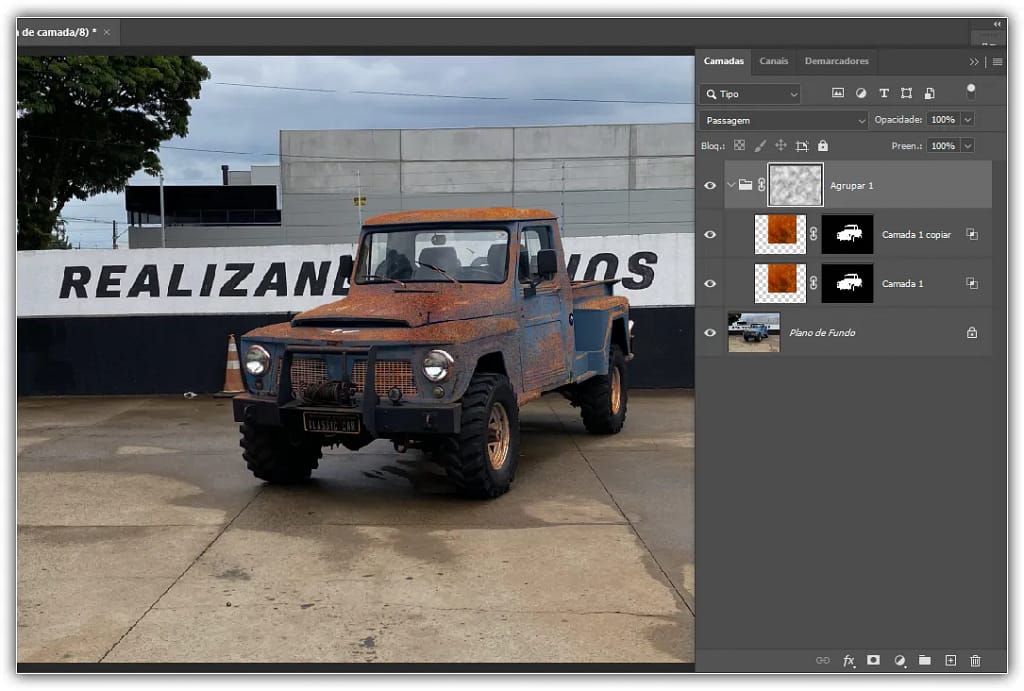Select Camada 1 copiar rust texture thumbnail
The height and width of the screenshot is (691, 1024).
780,234
